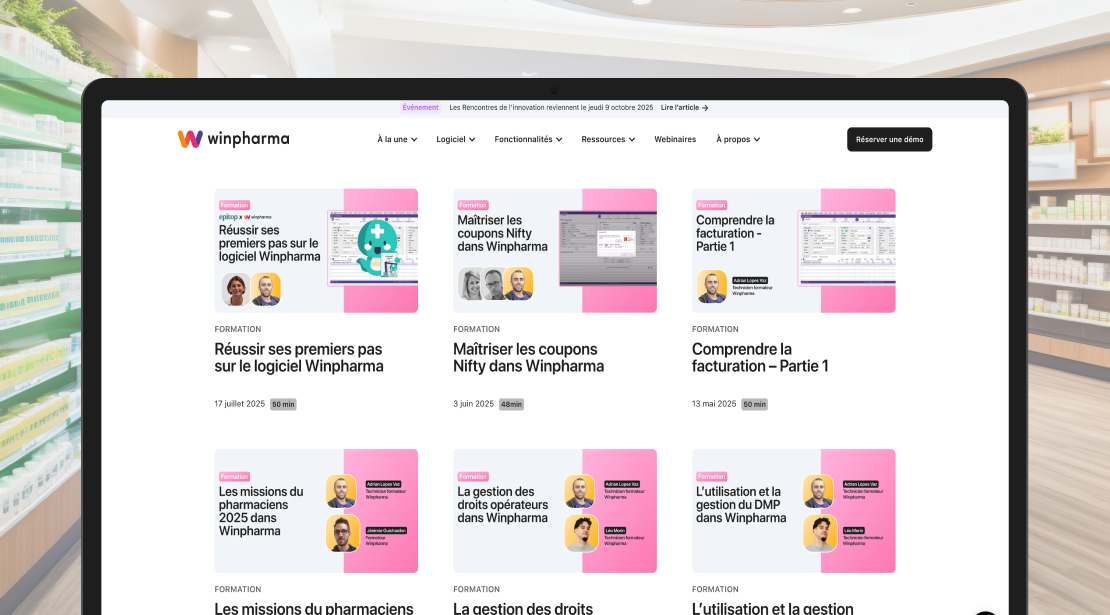Click the 48min duration badge
This screenshot has width=1110, height=615.
(x=511, y=404)
